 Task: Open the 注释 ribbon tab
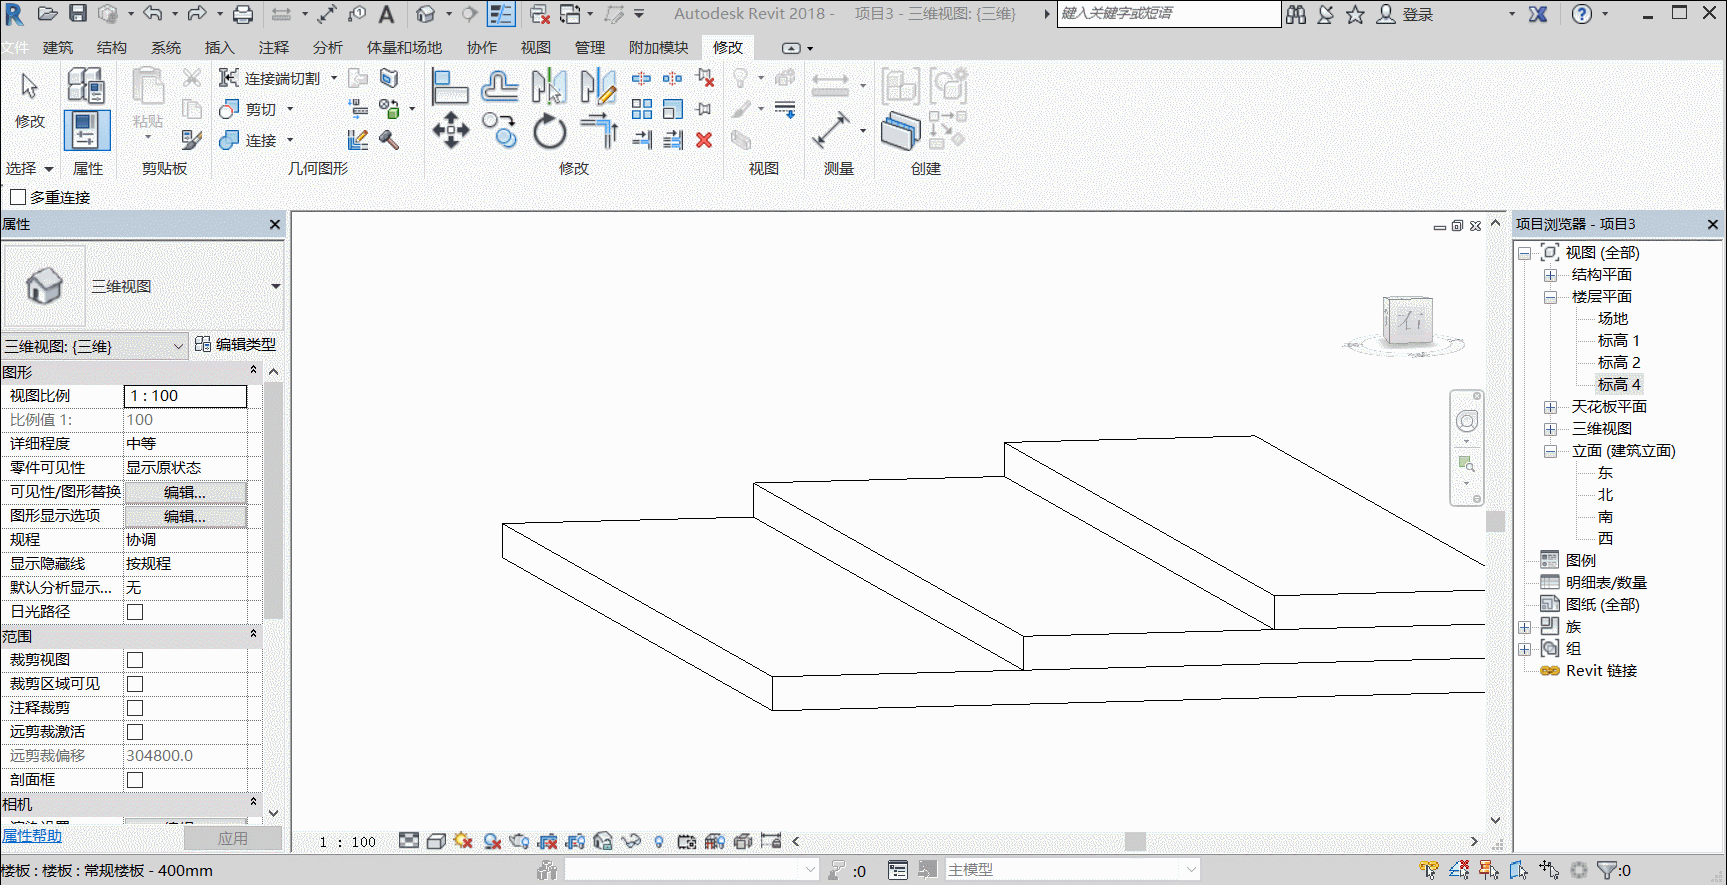274,47
